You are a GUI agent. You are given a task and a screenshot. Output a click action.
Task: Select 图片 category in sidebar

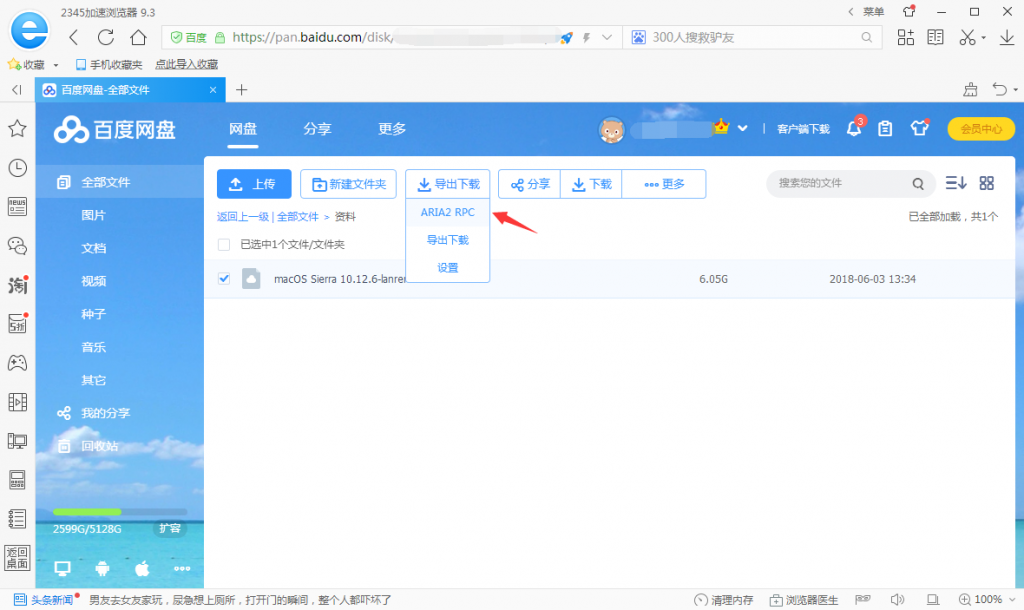coord(93,216)
